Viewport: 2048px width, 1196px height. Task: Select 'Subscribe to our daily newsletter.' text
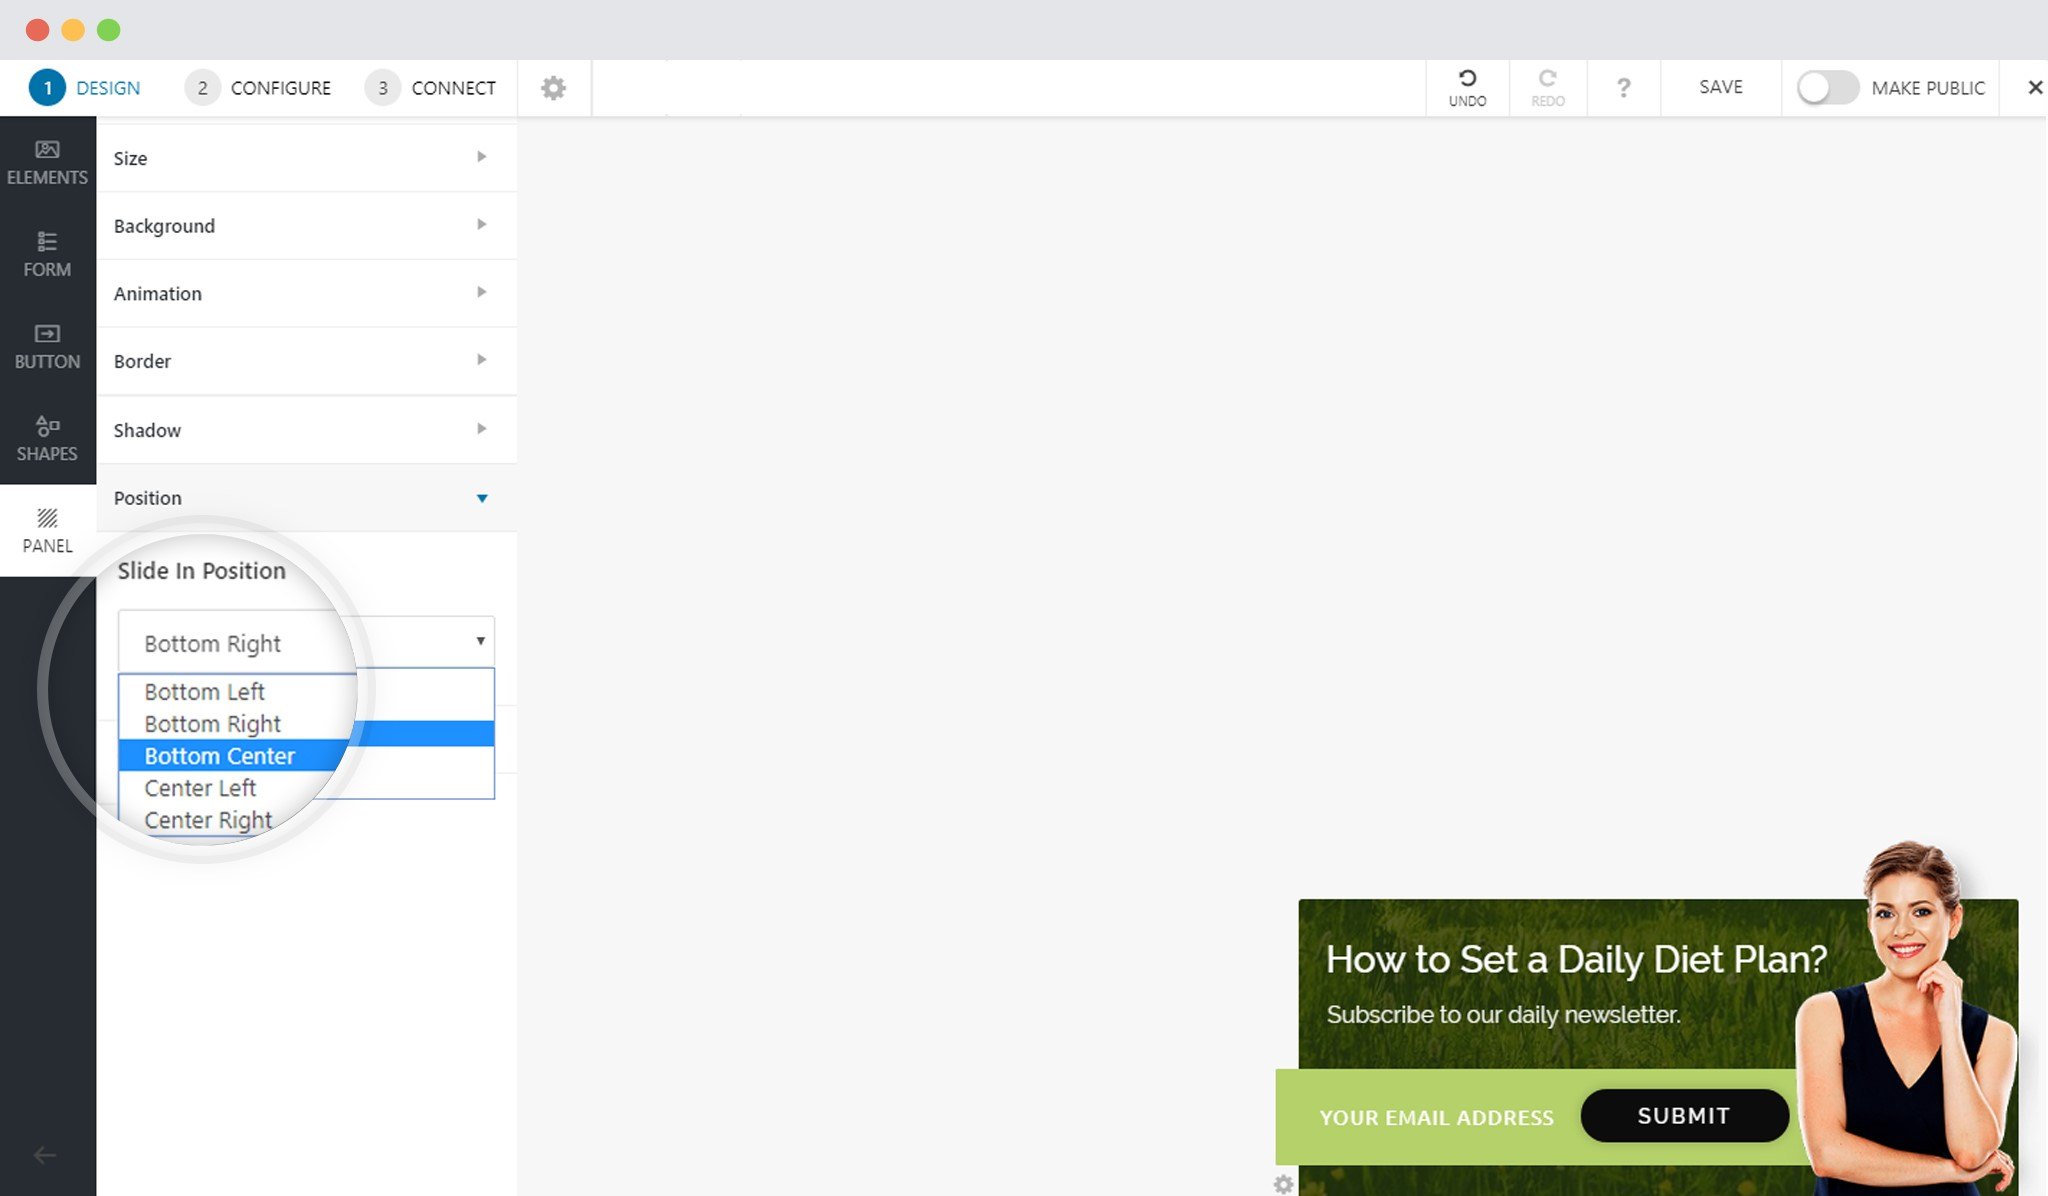tap(1503, 1014)
